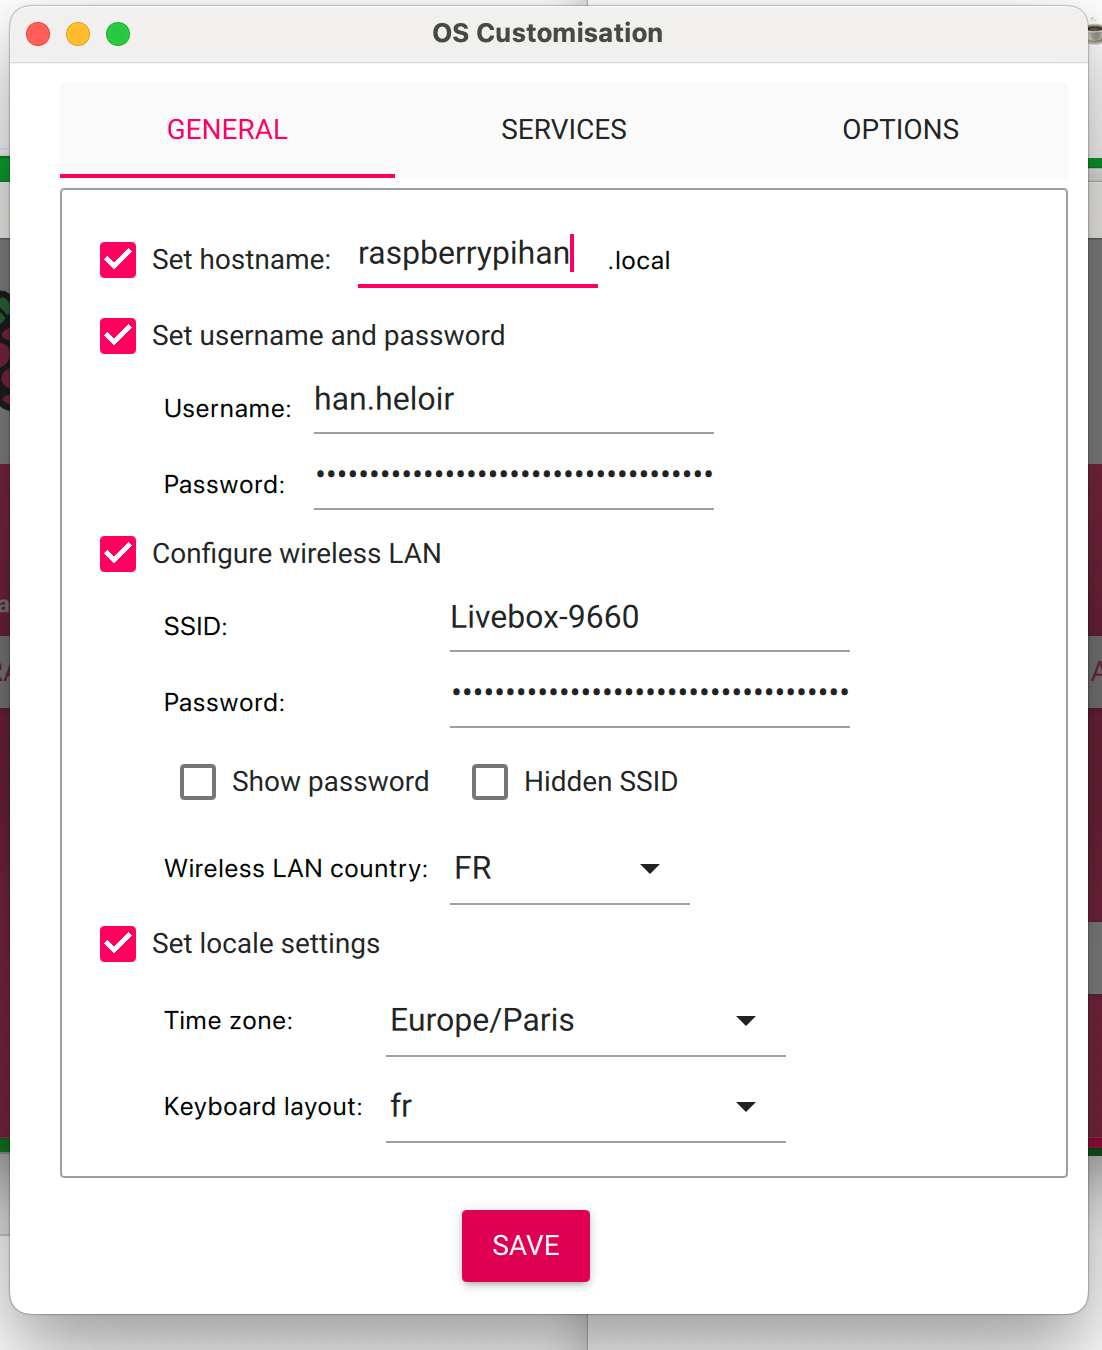Toggle Set locale settings checkbox
This screenshot has height=1350, width=1102.
(118, 944)
